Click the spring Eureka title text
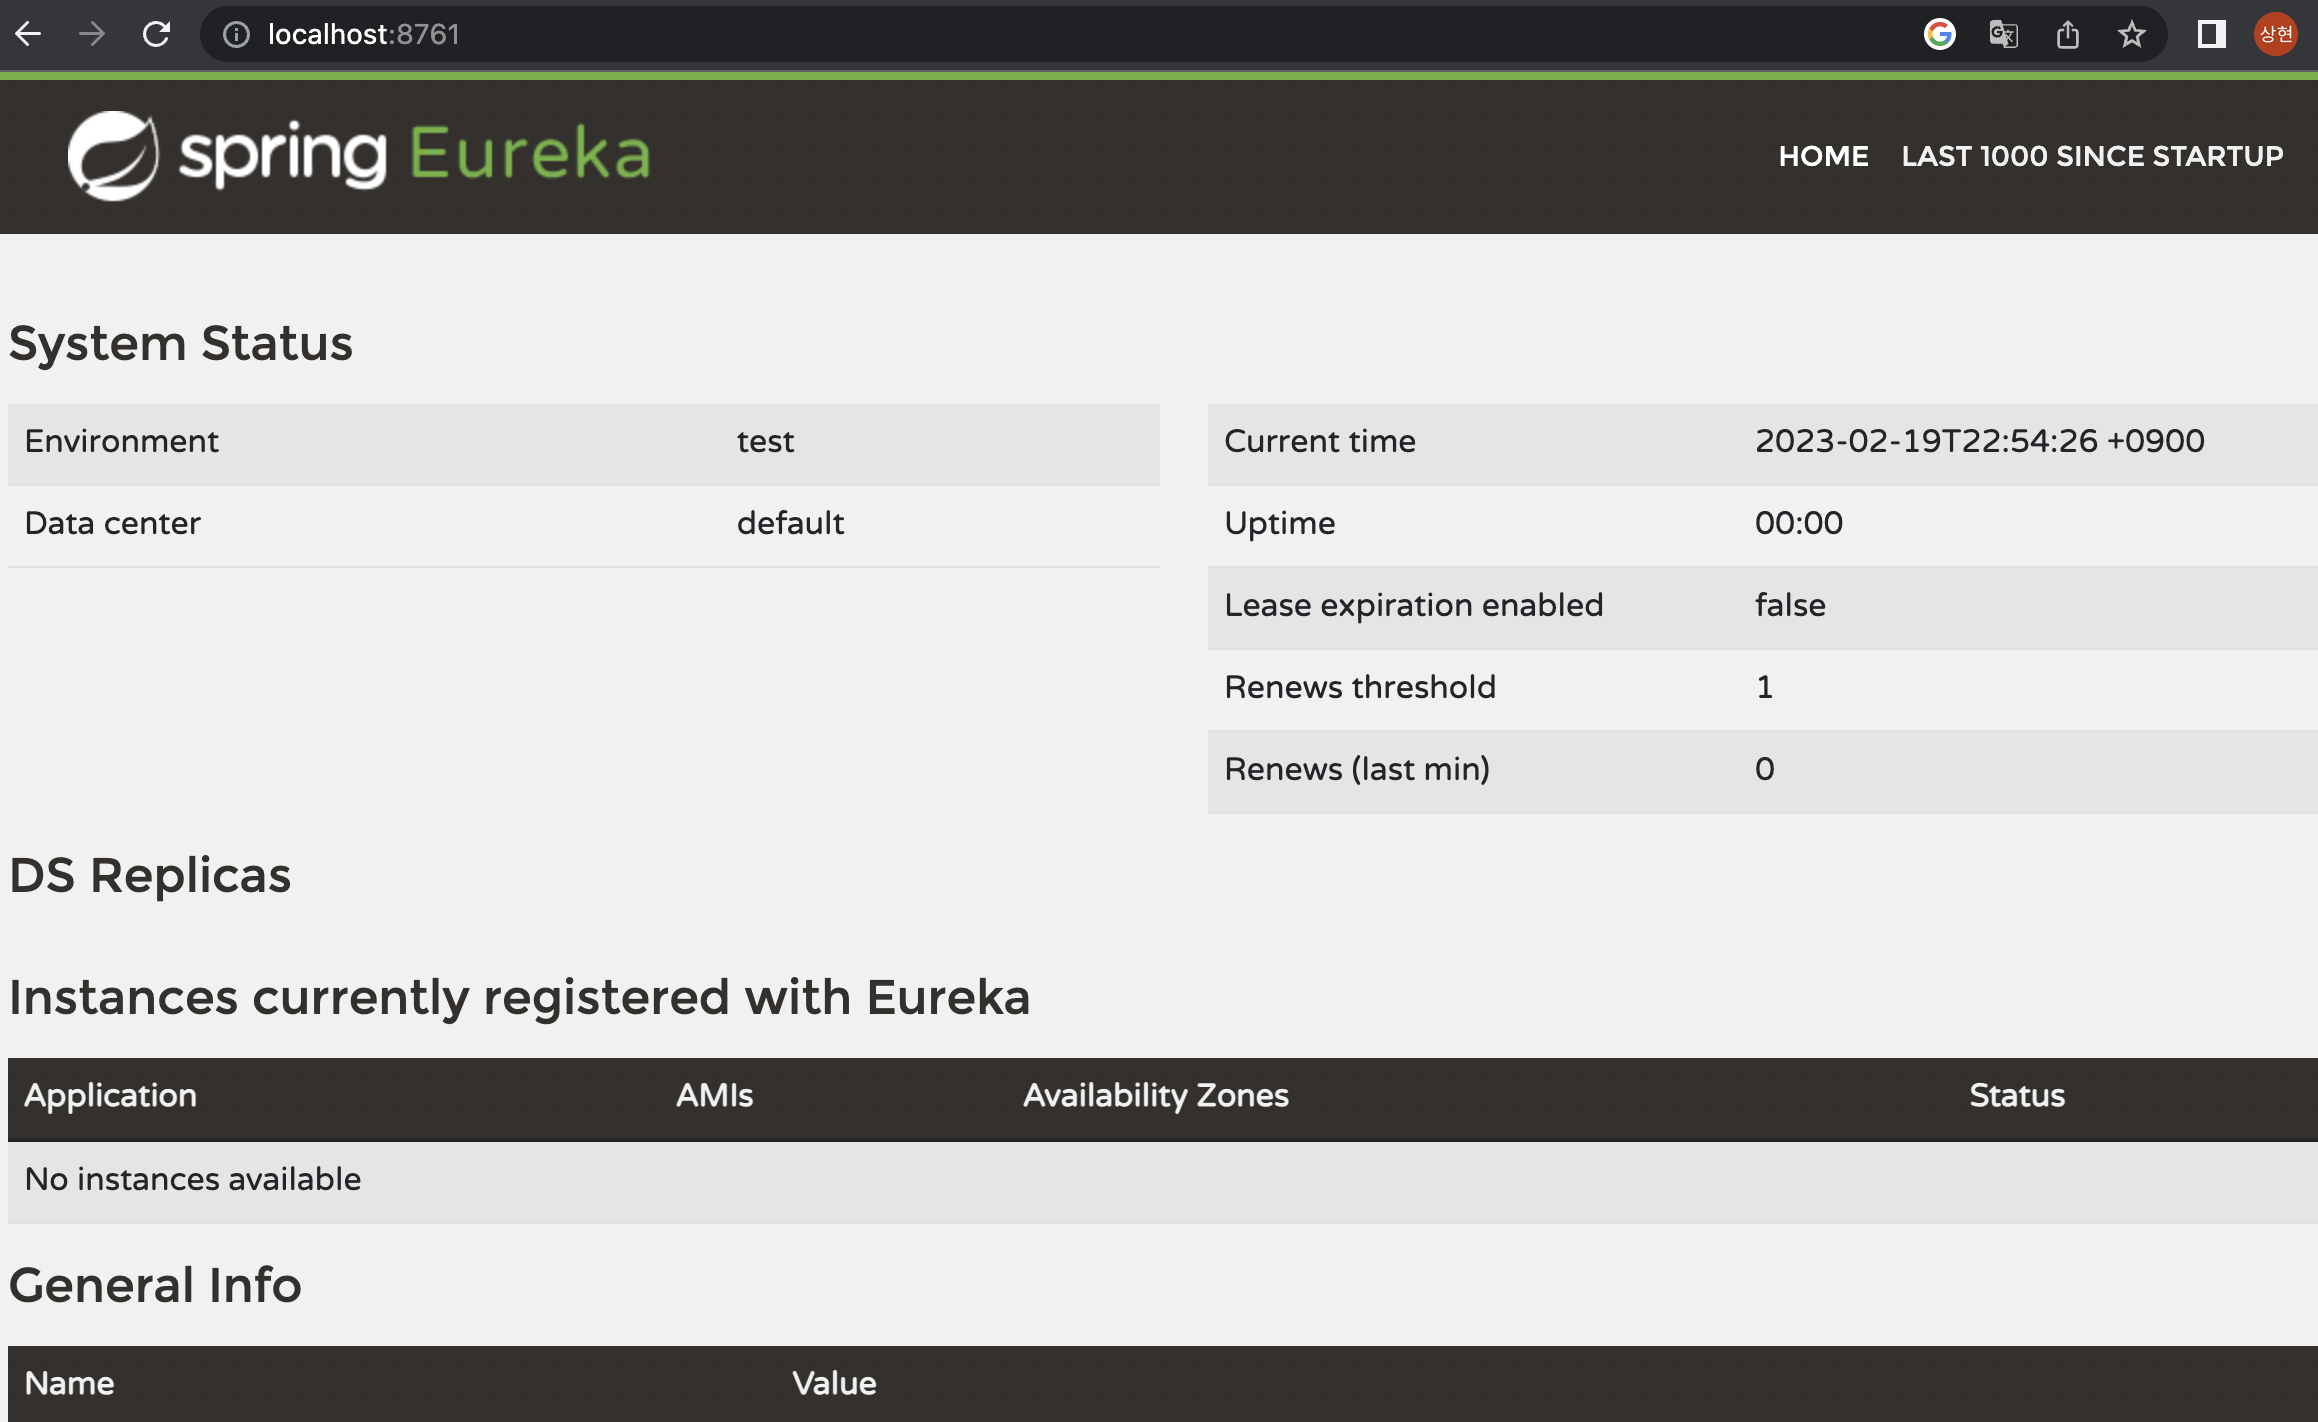 pos(415,155)
